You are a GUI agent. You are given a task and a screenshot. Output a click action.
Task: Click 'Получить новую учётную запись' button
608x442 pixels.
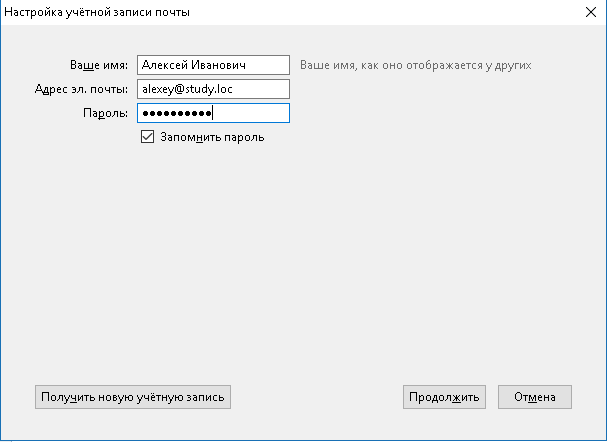133,397
